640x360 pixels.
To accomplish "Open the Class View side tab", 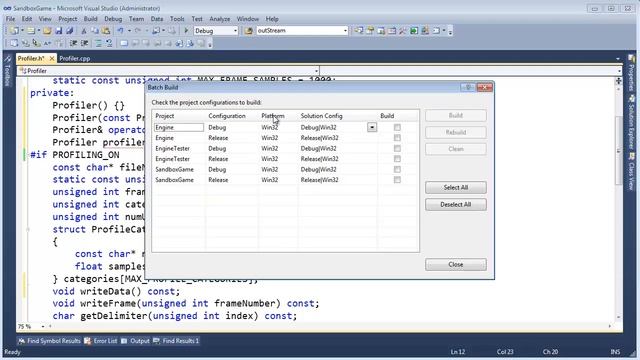I will (631, 171).
